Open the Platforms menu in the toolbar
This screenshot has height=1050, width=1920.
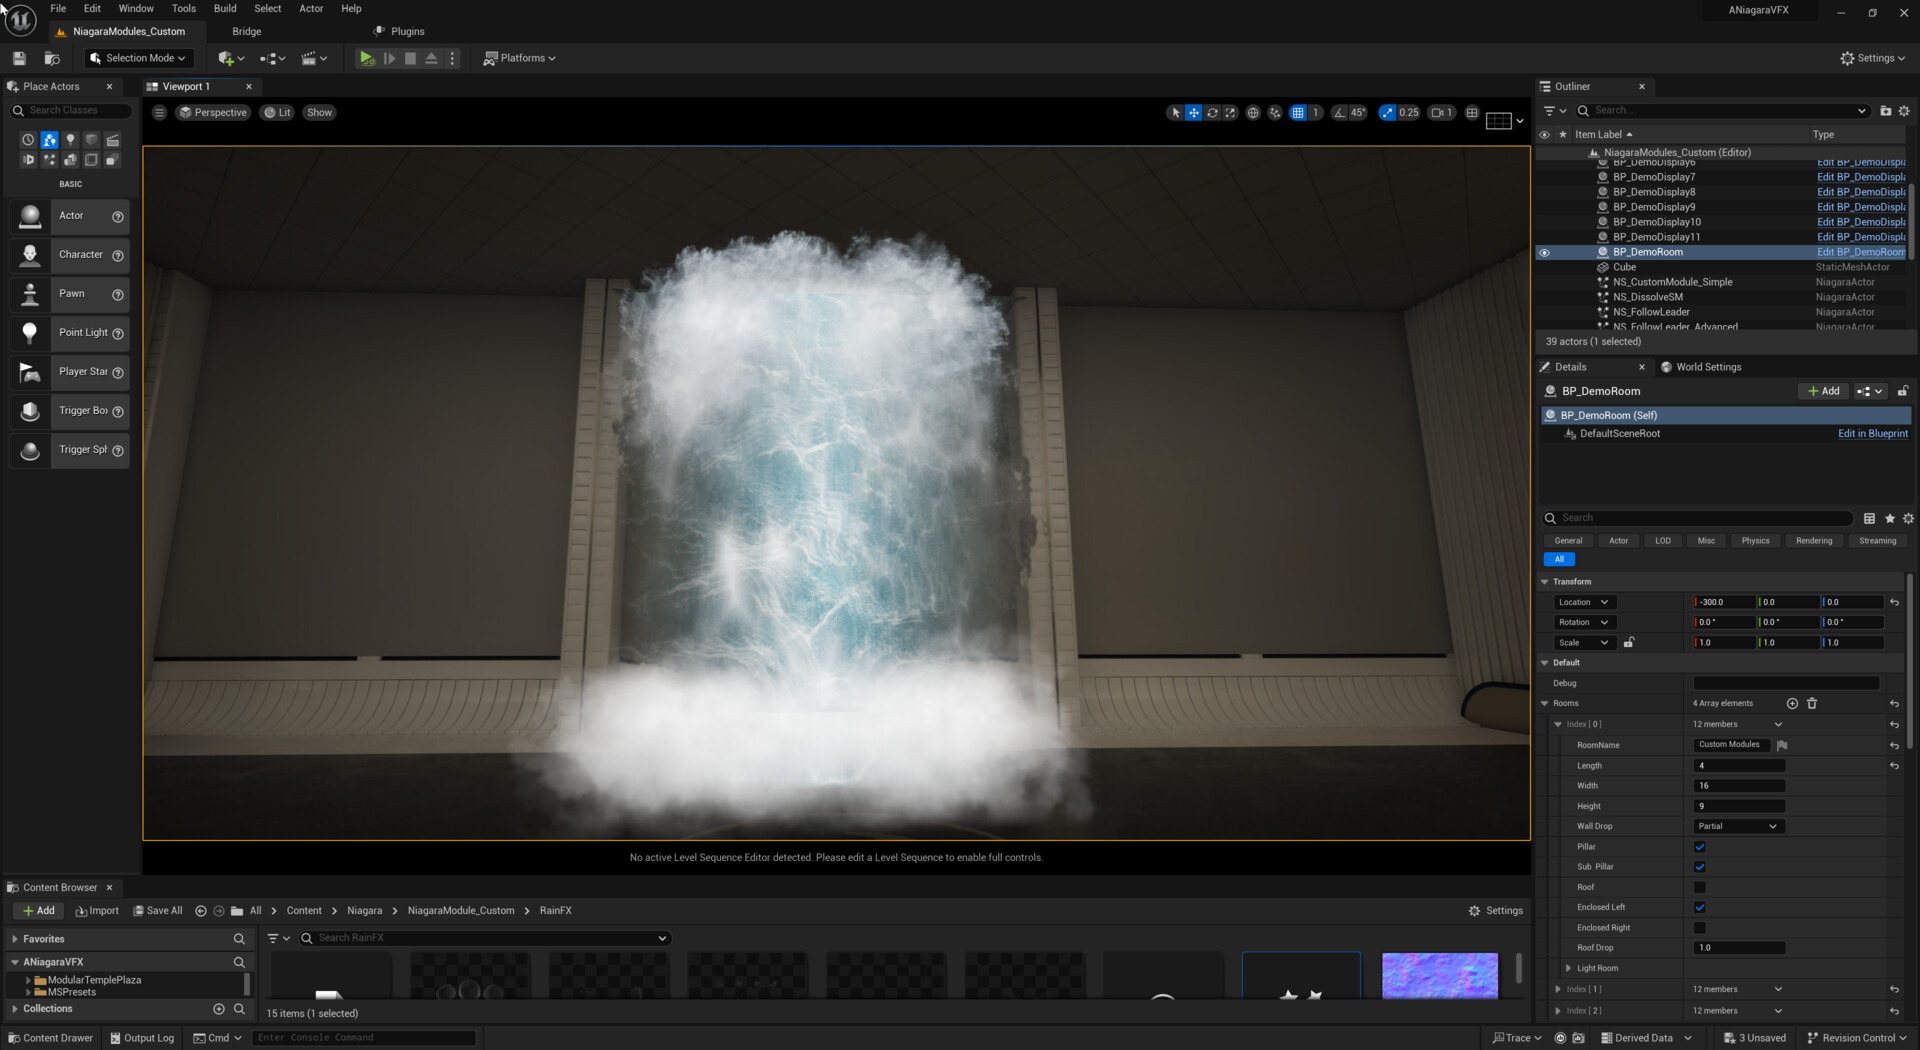click(518, 58)
